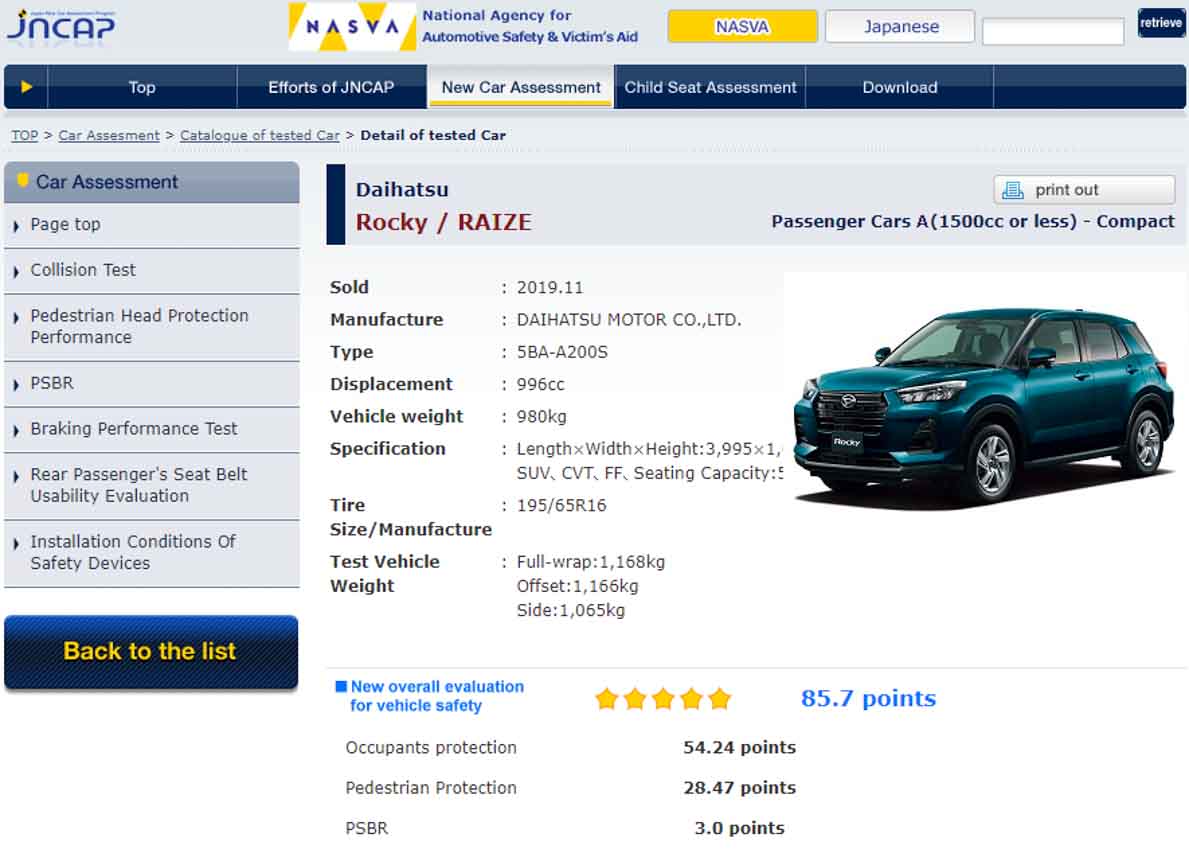
Task: Click the yellow NASVA button
Action: pyautogui.click(x=742, y=27)
